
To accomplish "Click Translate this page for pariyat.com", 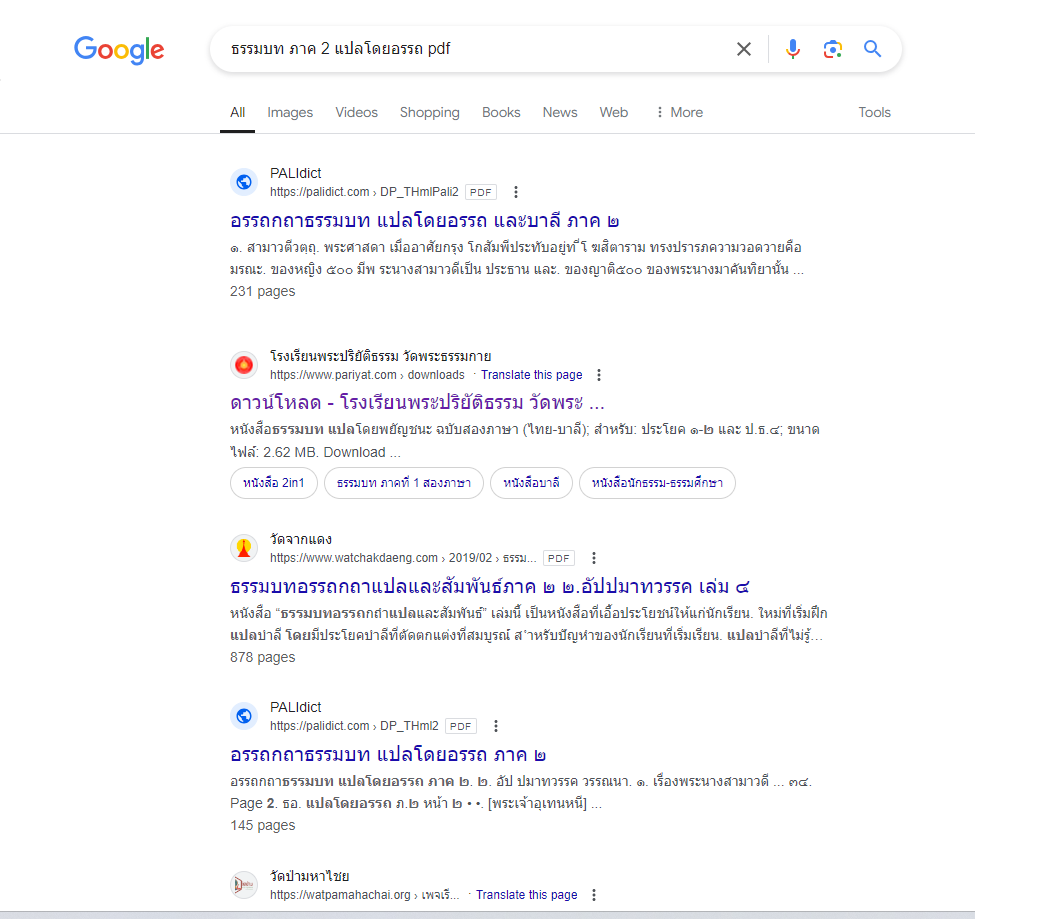I will 531,375.
